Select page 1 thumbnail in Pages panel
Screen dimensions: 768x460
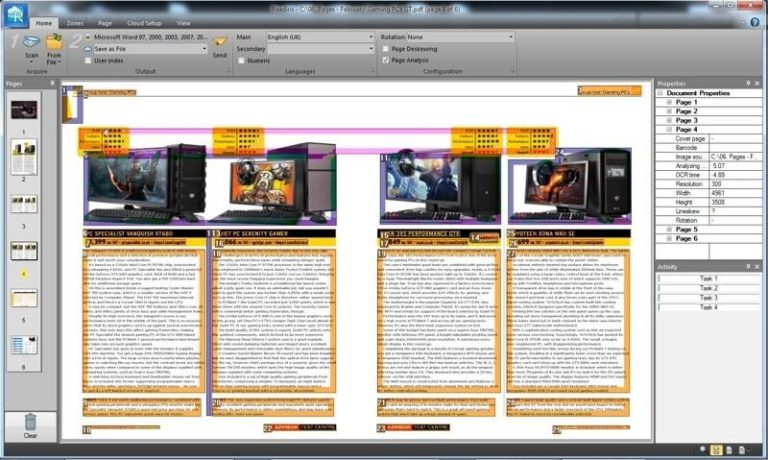(x=24, y=110)
